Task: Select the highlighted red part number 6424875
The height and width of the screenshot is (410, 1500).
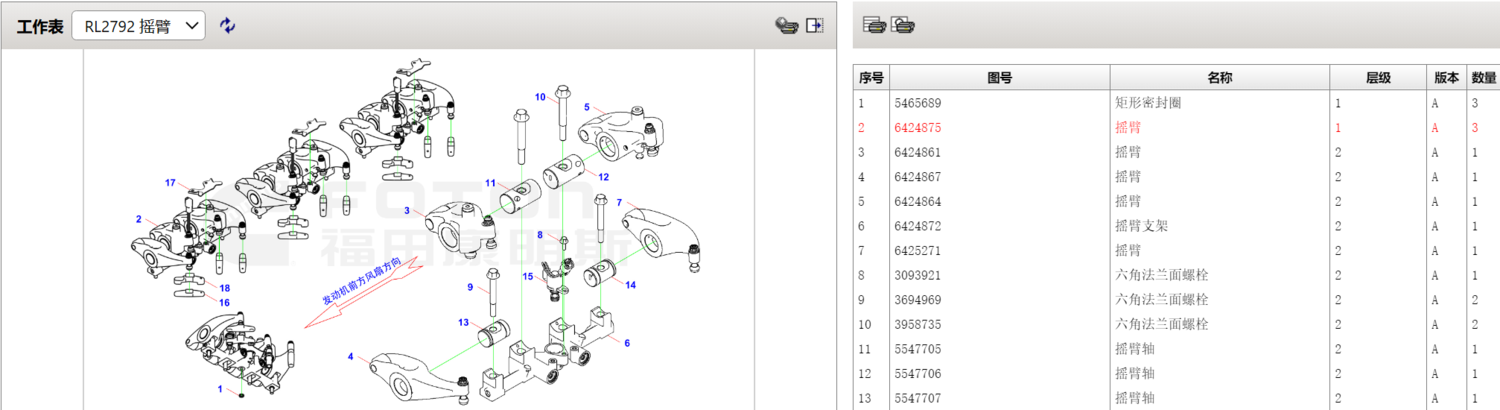Action: click(917, 128)
